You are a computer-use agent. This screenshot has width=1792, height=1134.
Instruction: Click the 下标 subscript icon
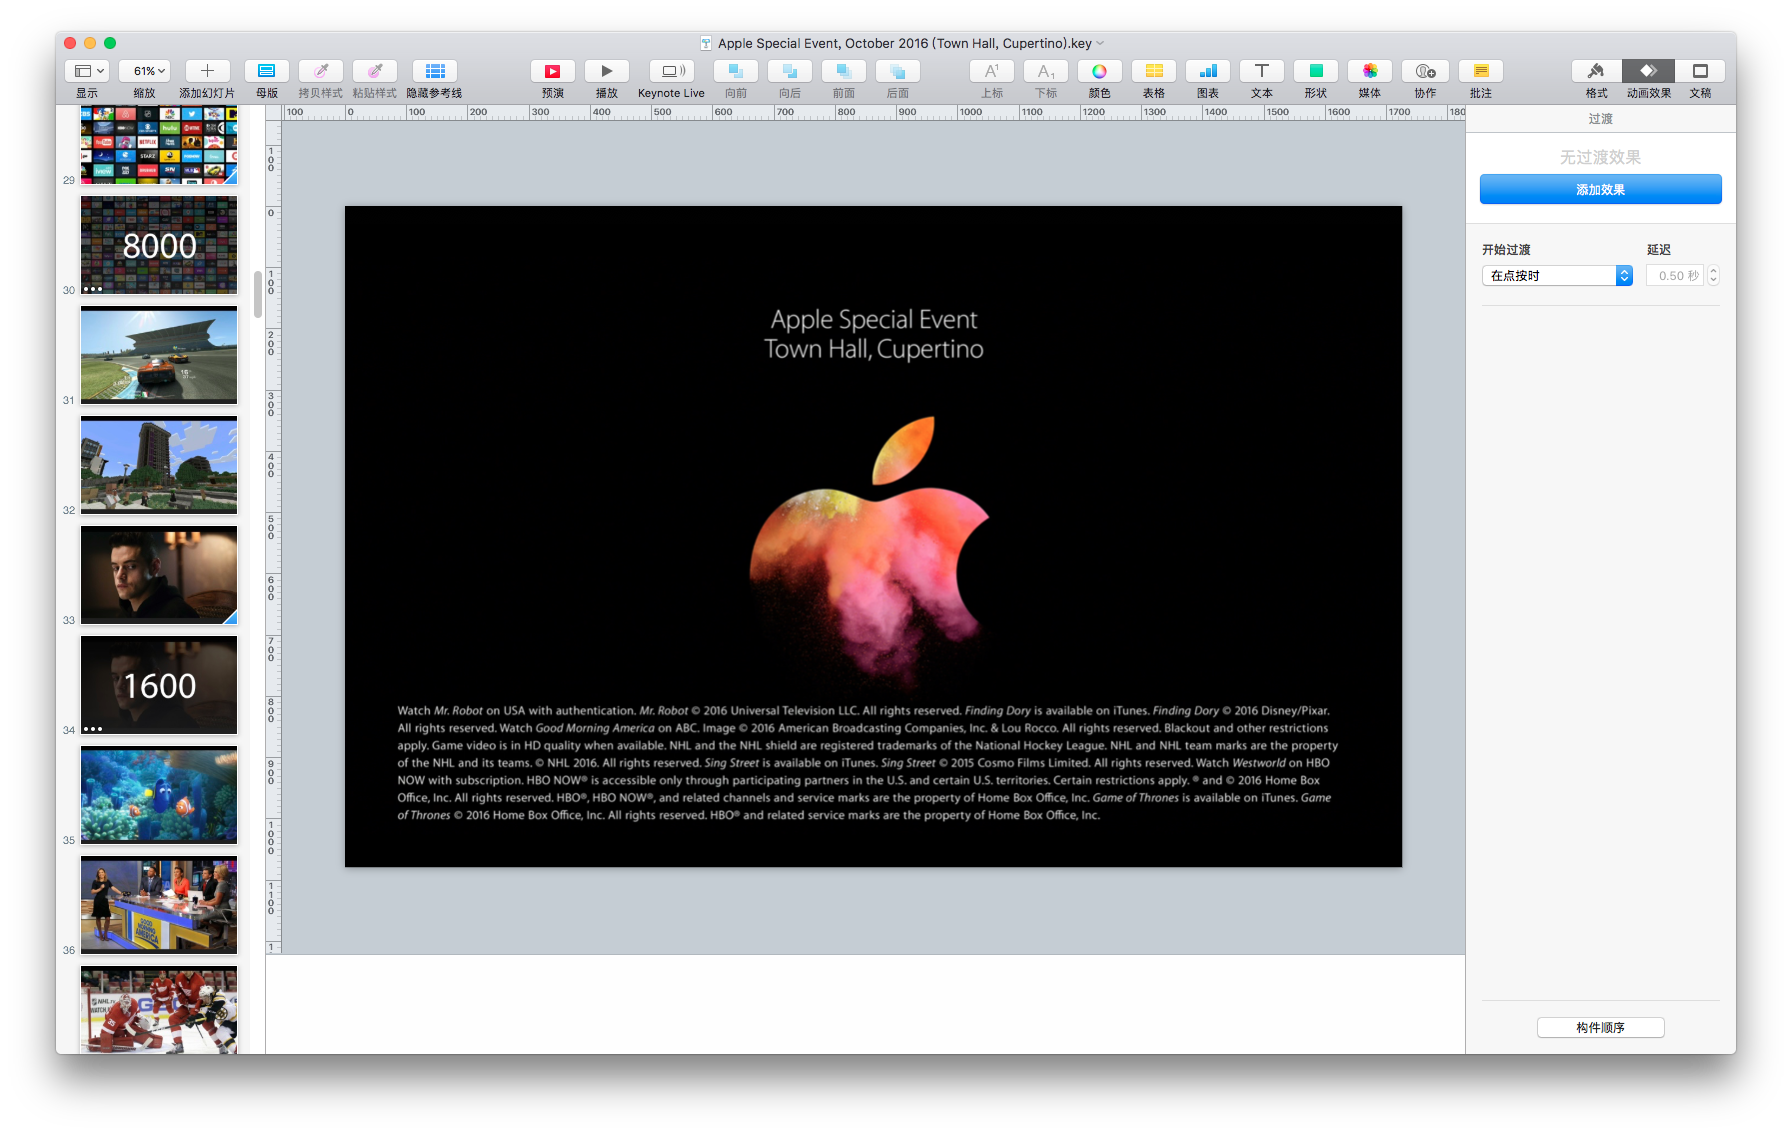[x=1046, y=71]
